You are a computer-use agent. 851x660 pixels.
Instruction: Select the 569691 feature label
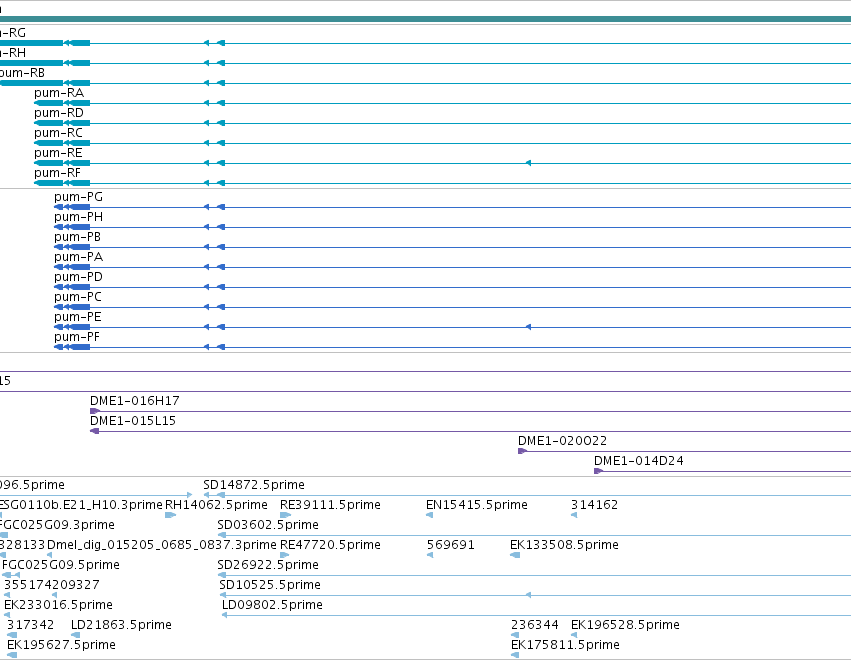coord(450,545)
